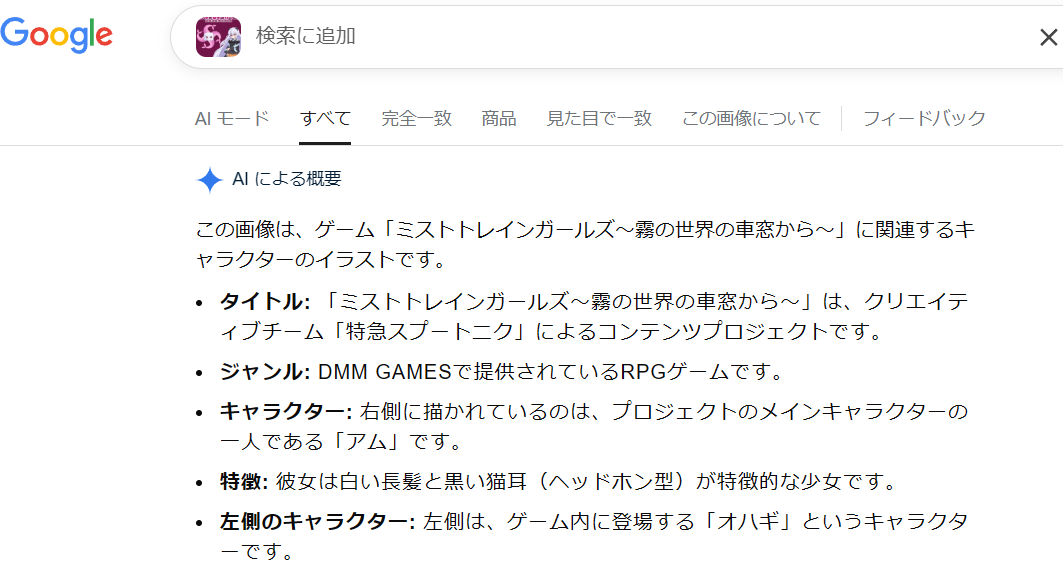Viewport: 1063px width, 578px height.
Task: Open the 完全一致 tab
Action: point(416,118)
